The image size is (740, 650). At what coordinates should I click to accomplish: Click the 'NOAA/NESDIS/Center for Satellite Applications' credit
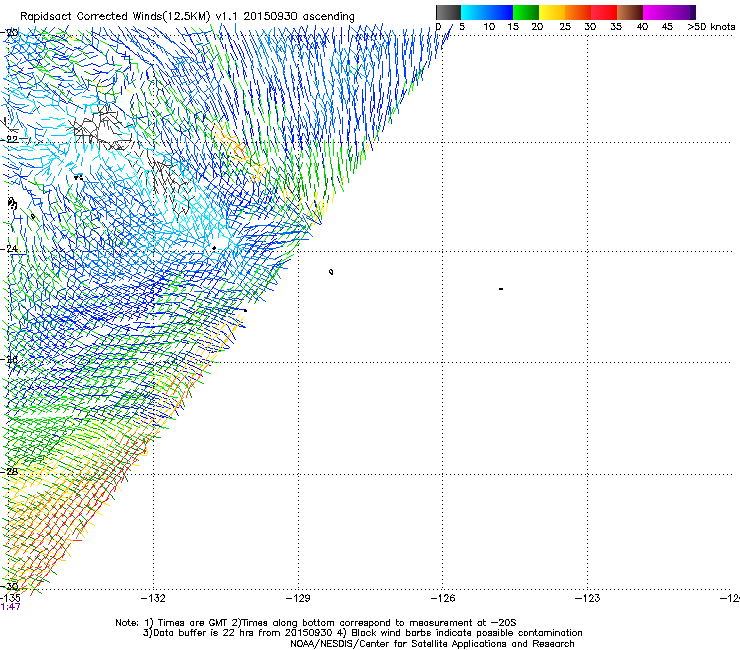coord(432,644)
